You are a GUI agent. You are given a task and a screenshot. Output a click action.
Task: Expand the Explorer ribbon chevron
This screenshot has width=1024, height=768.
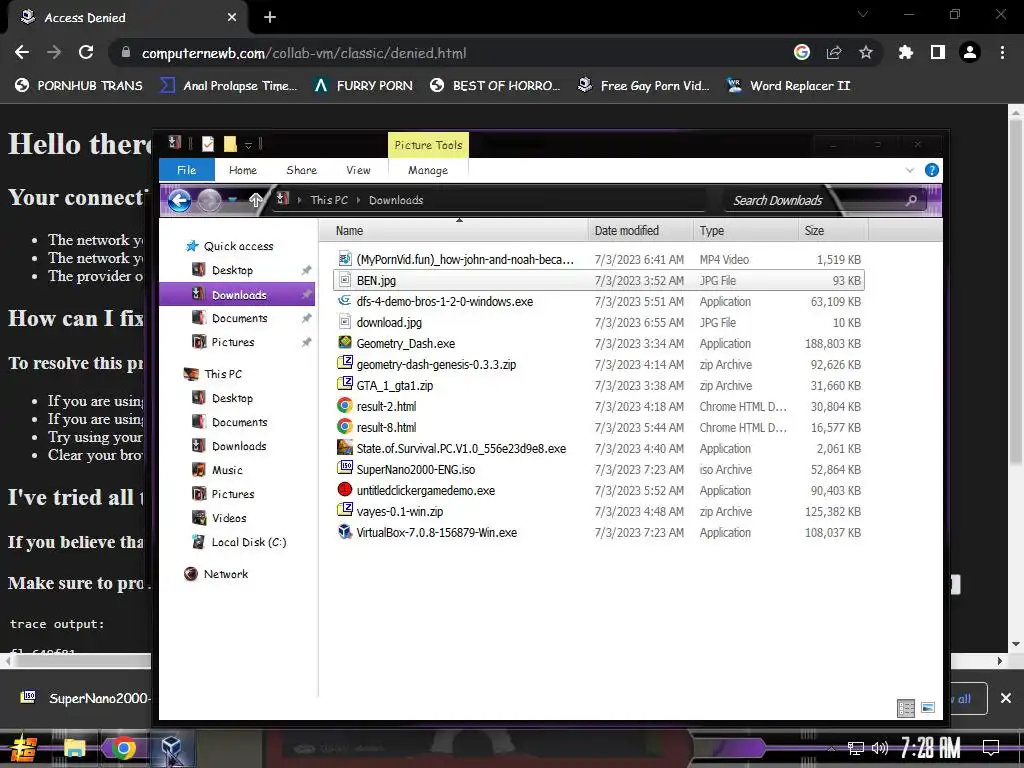tap(910, 170)
